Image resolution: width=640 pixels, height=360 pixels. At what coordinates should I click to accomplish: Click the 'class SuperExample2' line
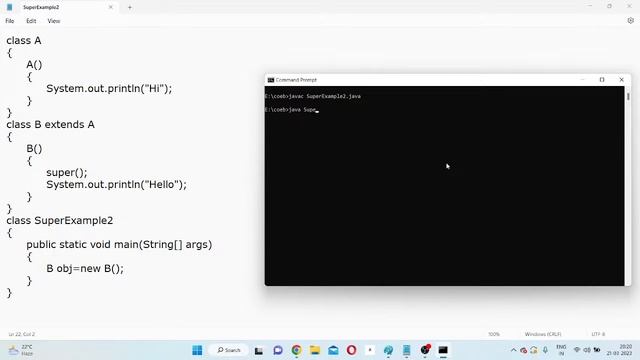click(x=60, y=220)
